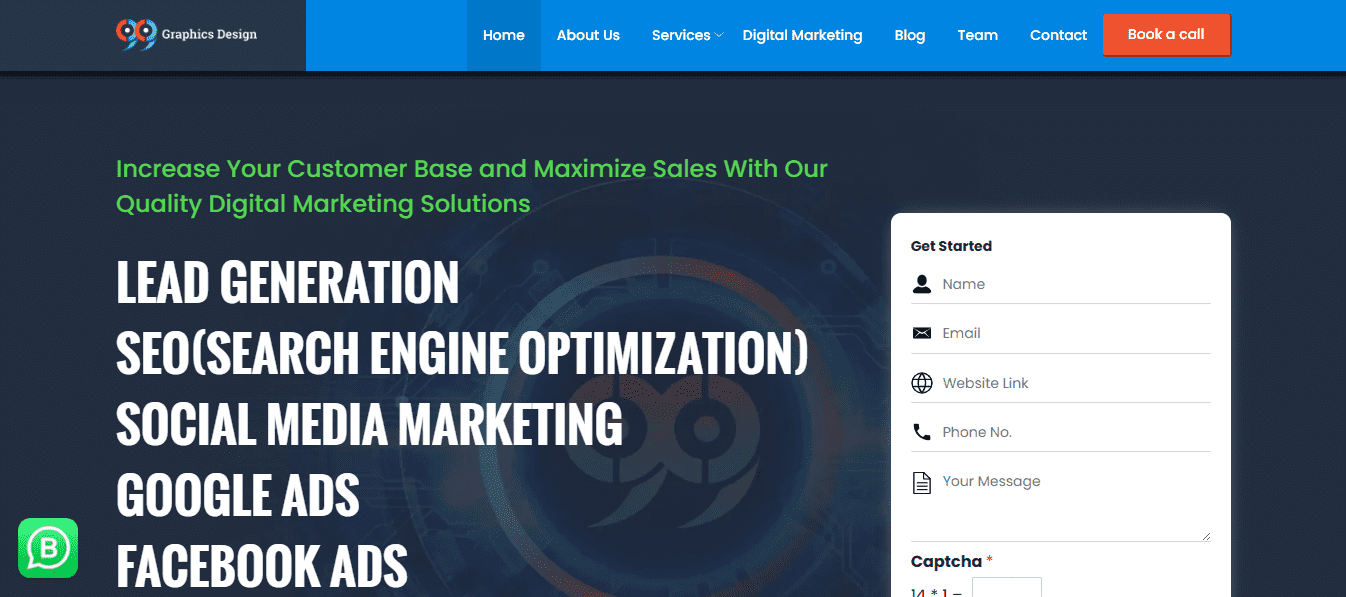1346x597 pixels.
Task: Click the document icon beside Your Message
Action: pos(921,483)
